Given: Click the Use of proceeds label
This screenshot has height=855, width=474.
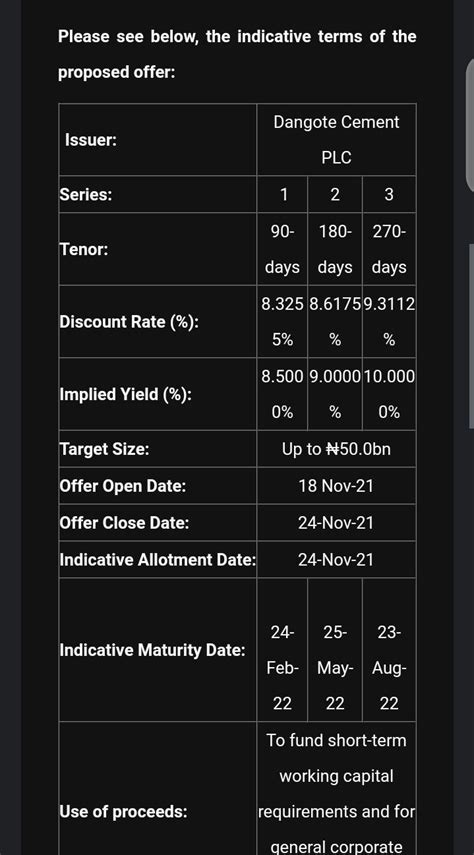Looking at the screenshot, I should click(x=123, y=812).
